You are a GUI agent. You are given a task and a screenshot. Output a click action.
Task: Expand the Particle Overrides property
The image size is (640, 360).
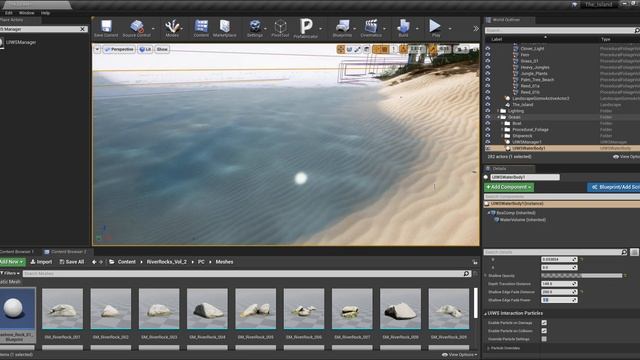tap(489, 348)
